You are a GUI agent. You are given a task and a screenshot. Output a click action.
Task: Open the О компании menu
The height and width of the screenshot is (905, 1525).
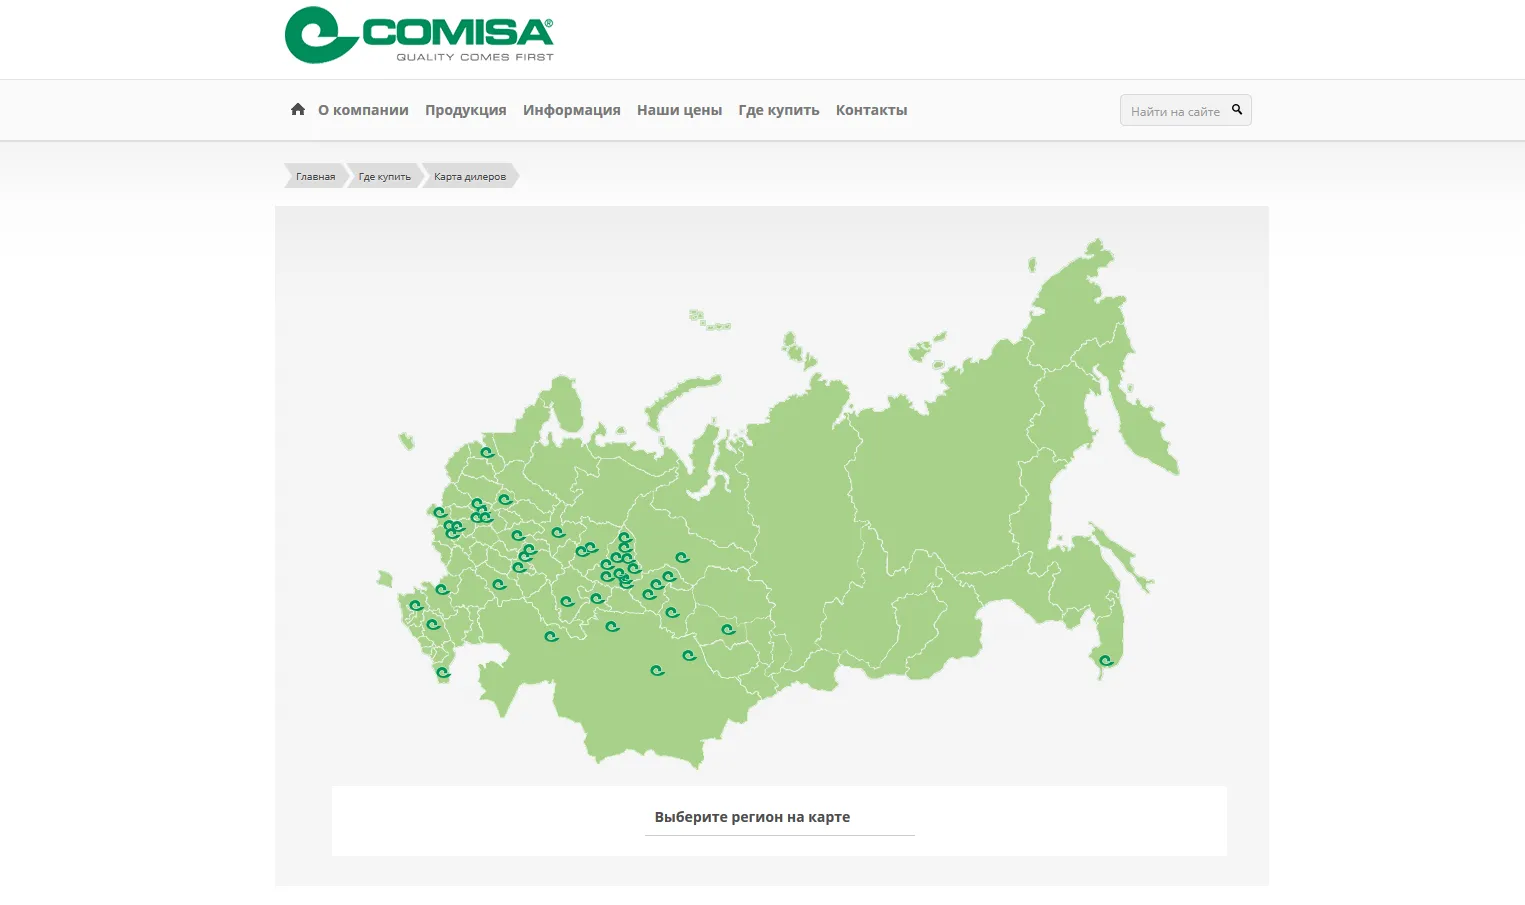(363, 110)
